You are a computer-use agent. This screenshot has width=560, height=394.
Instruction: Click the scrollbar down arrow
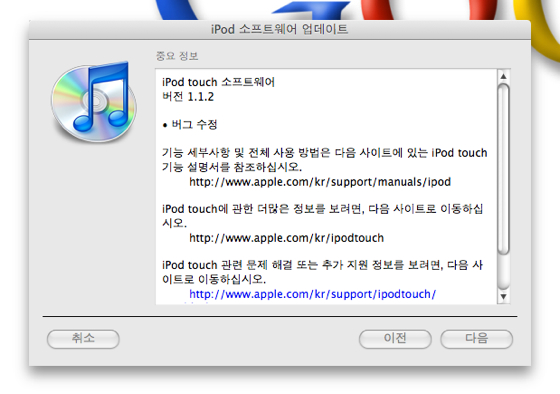click(504, 296)
